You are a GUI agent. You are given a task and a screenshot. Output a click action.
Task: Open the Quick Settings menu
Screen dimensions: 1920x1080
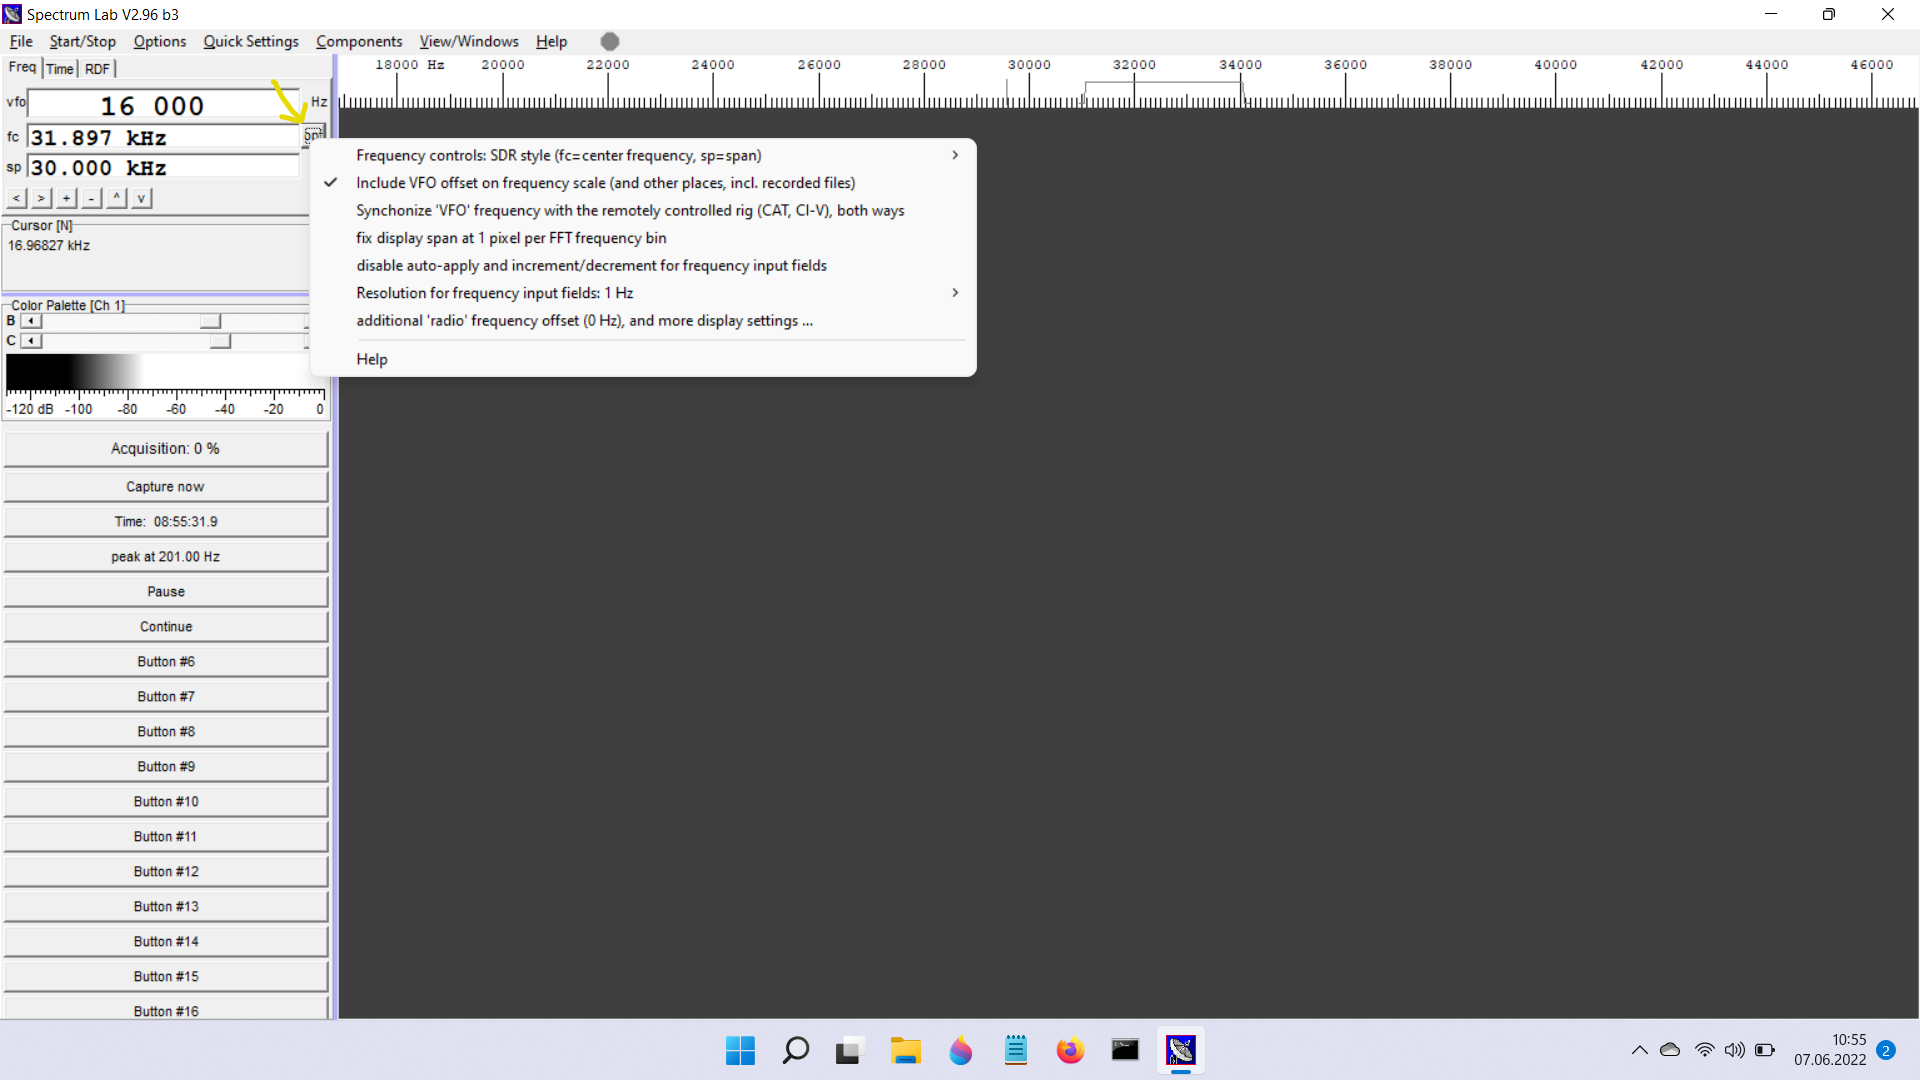(251, 41)
